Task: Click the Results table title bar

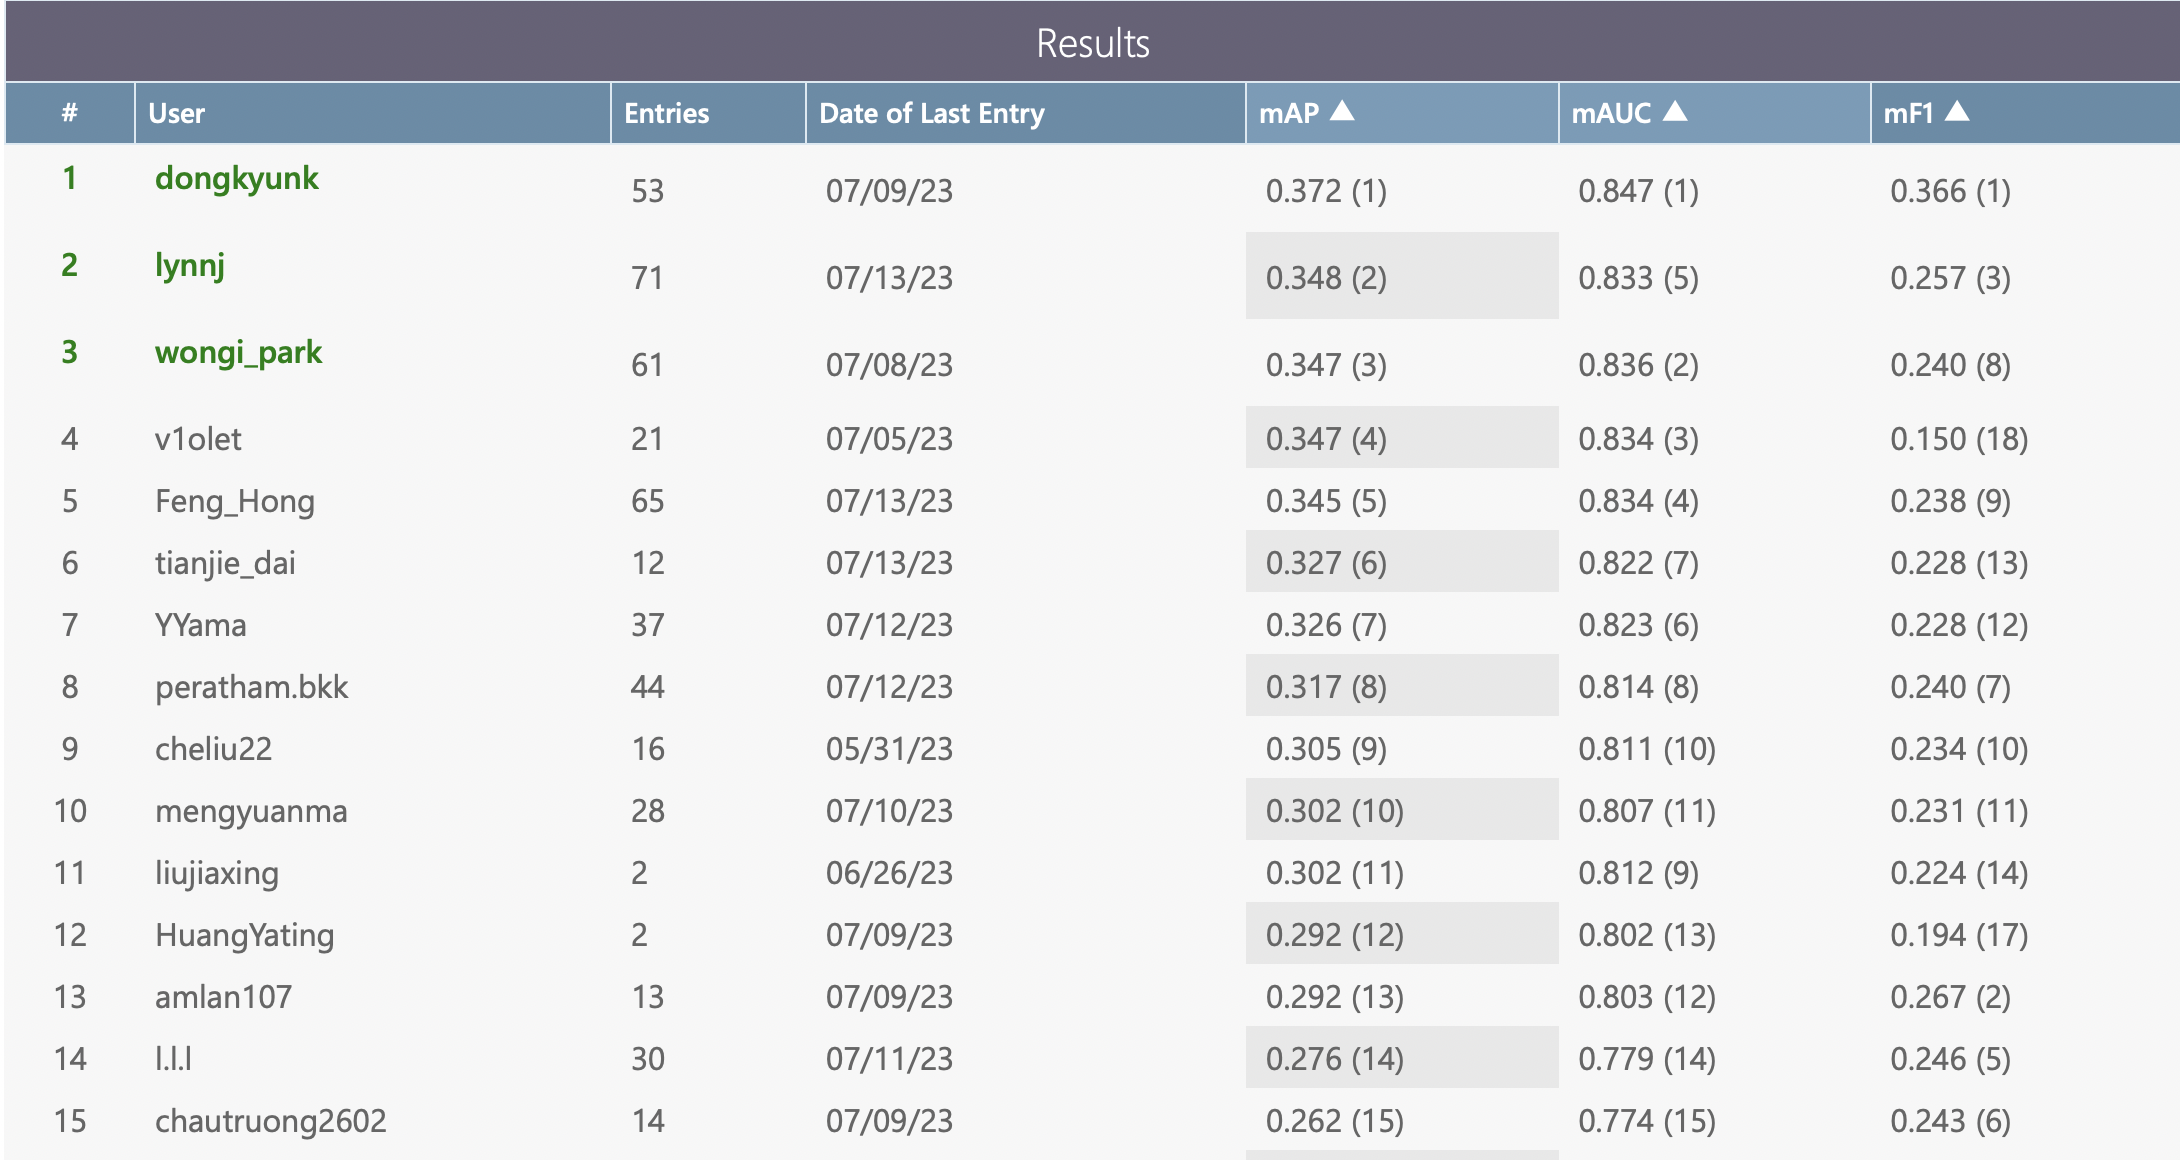Action: [1092, 43]
